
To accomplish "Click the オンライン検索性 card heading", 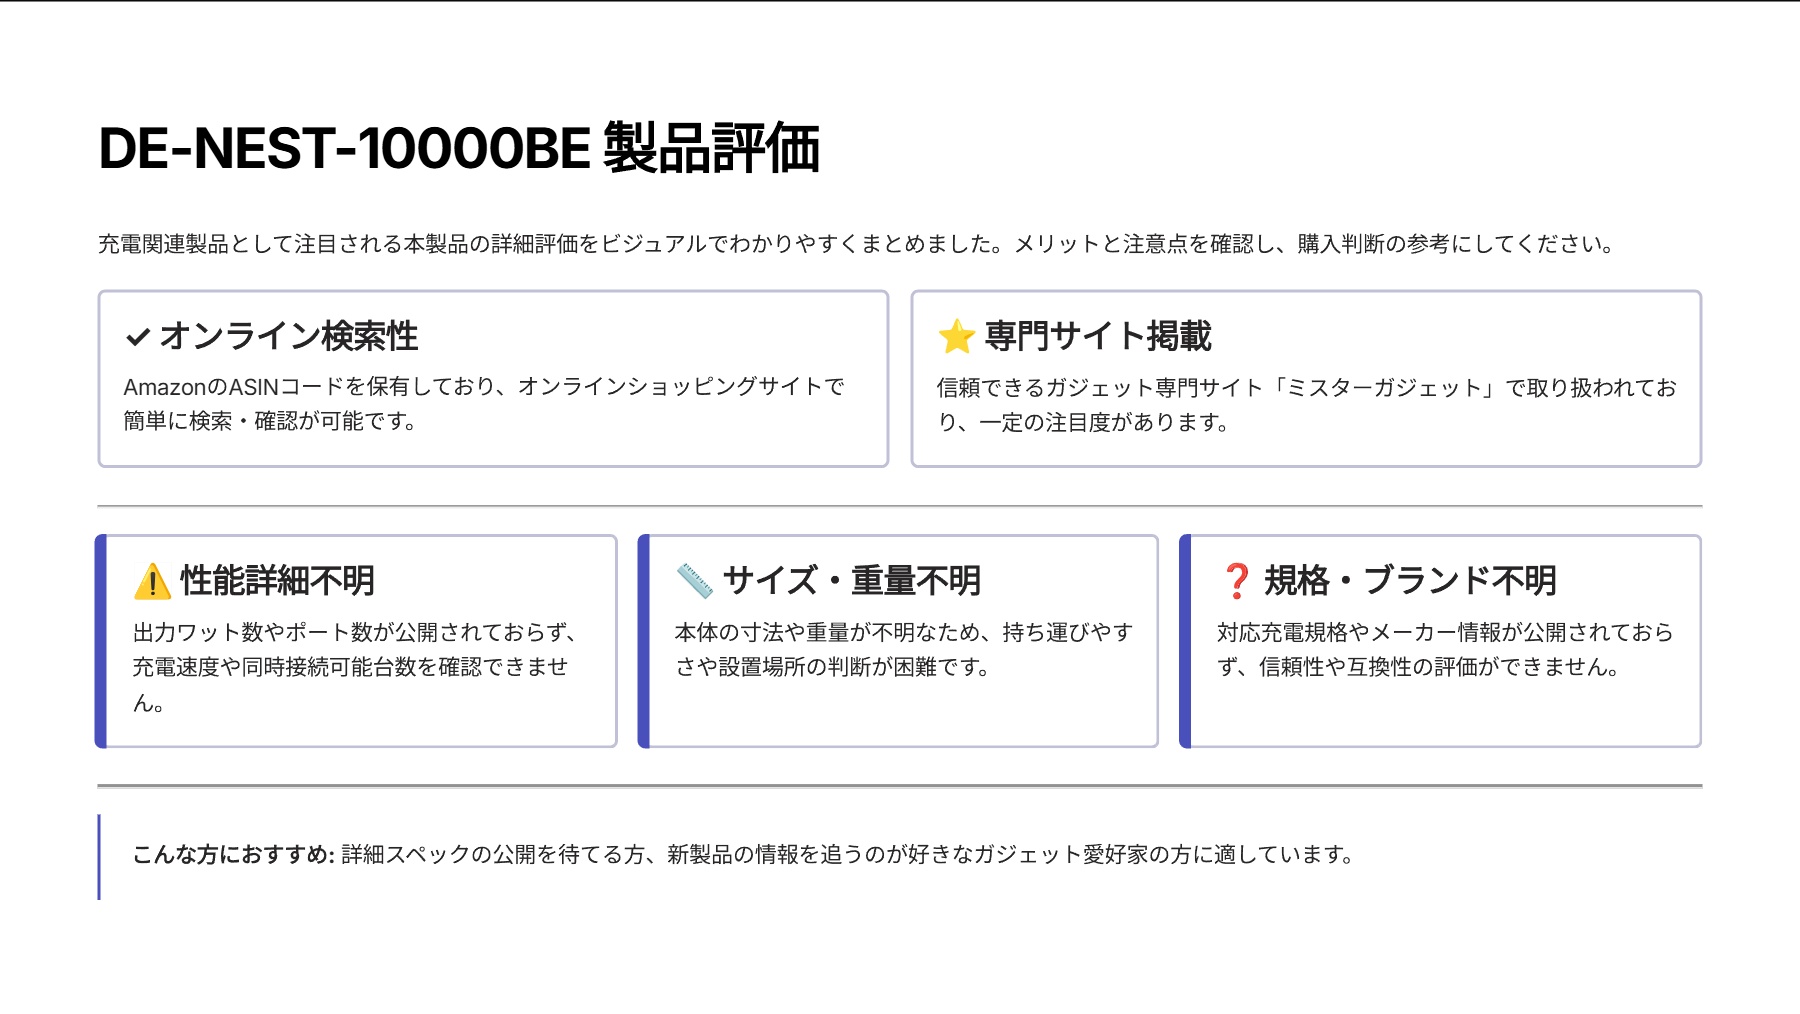I will pos(288,336).
